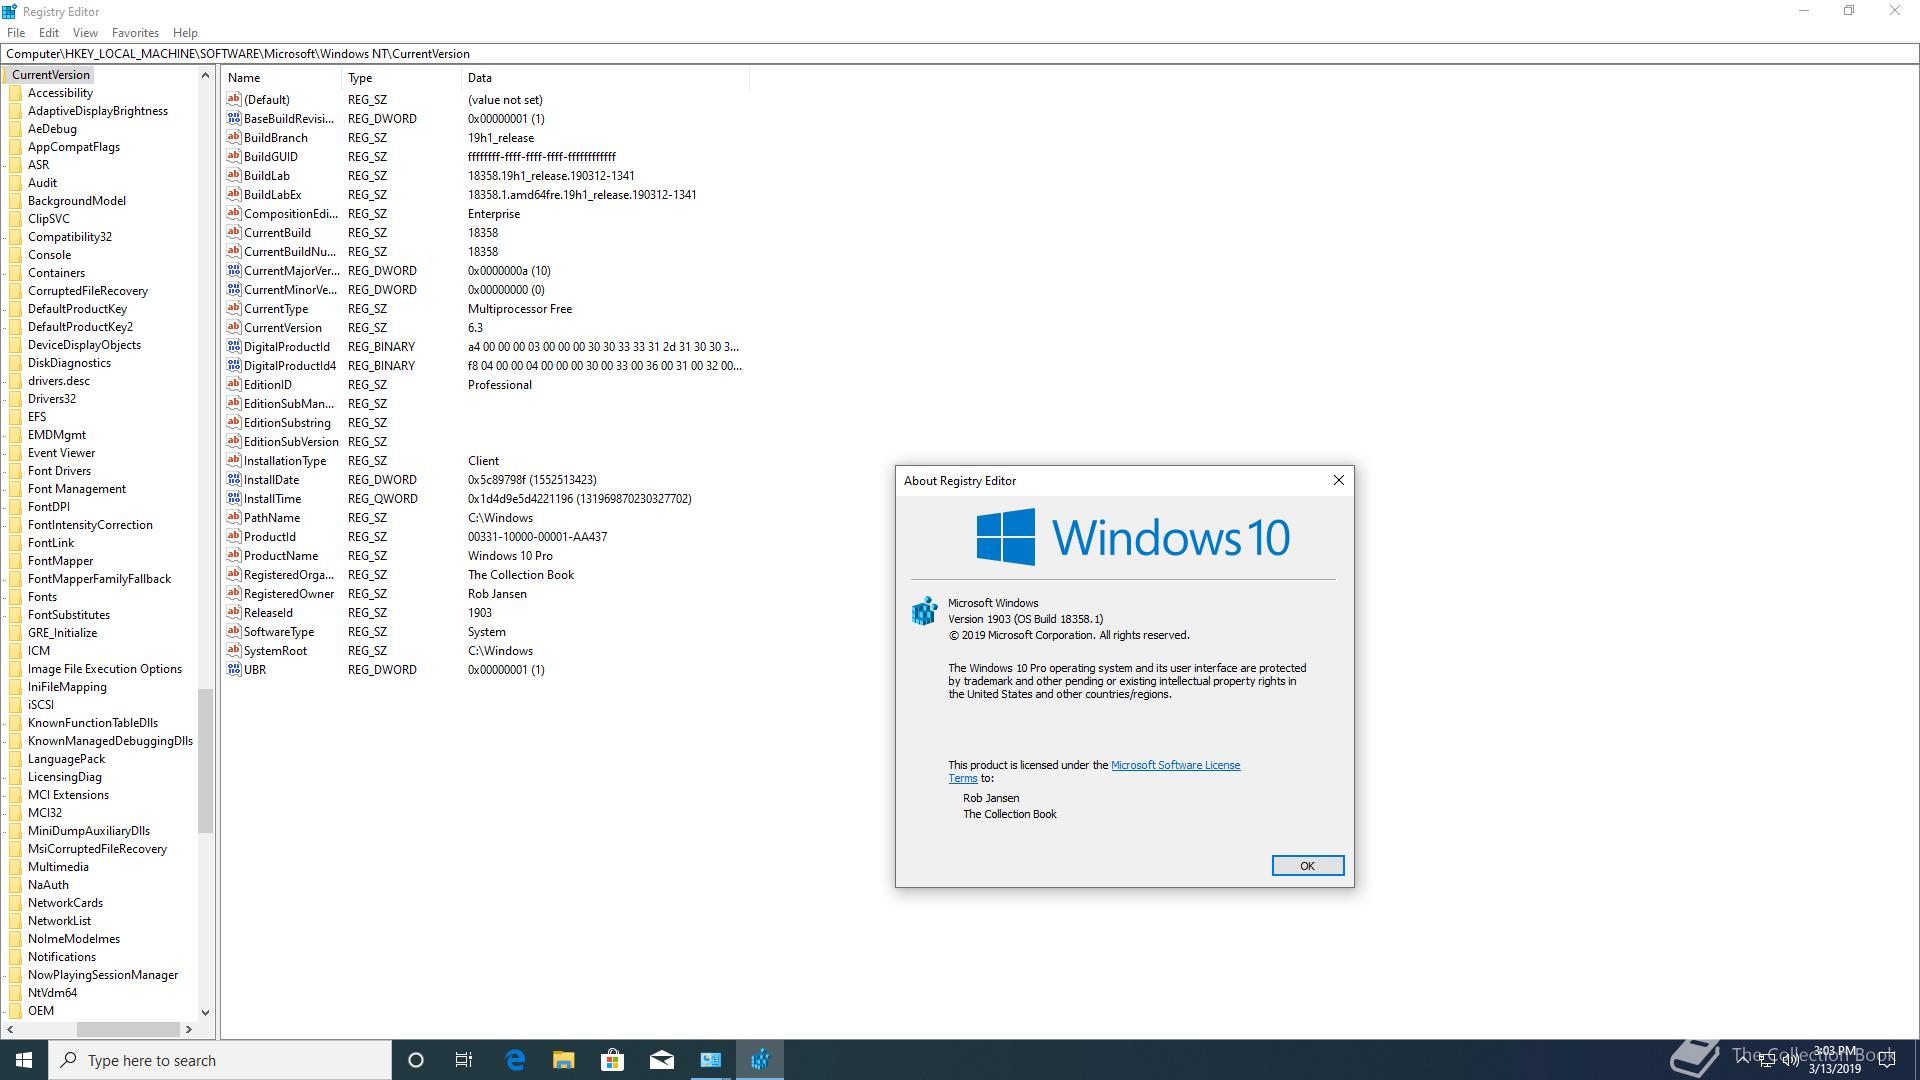Click the Registry Editor icon in About dialog
This screenshot has height=1080, width=1920.
click(924, 611)
